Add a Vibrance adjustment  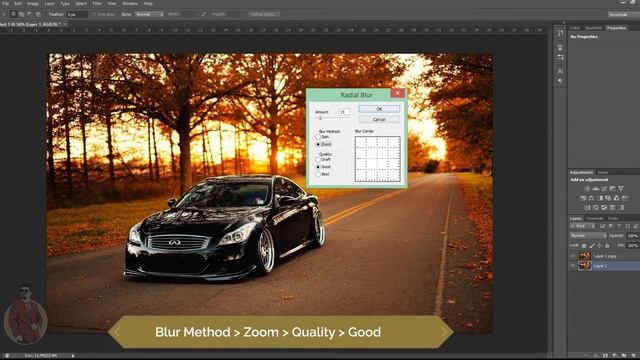(x=621, y=189)
